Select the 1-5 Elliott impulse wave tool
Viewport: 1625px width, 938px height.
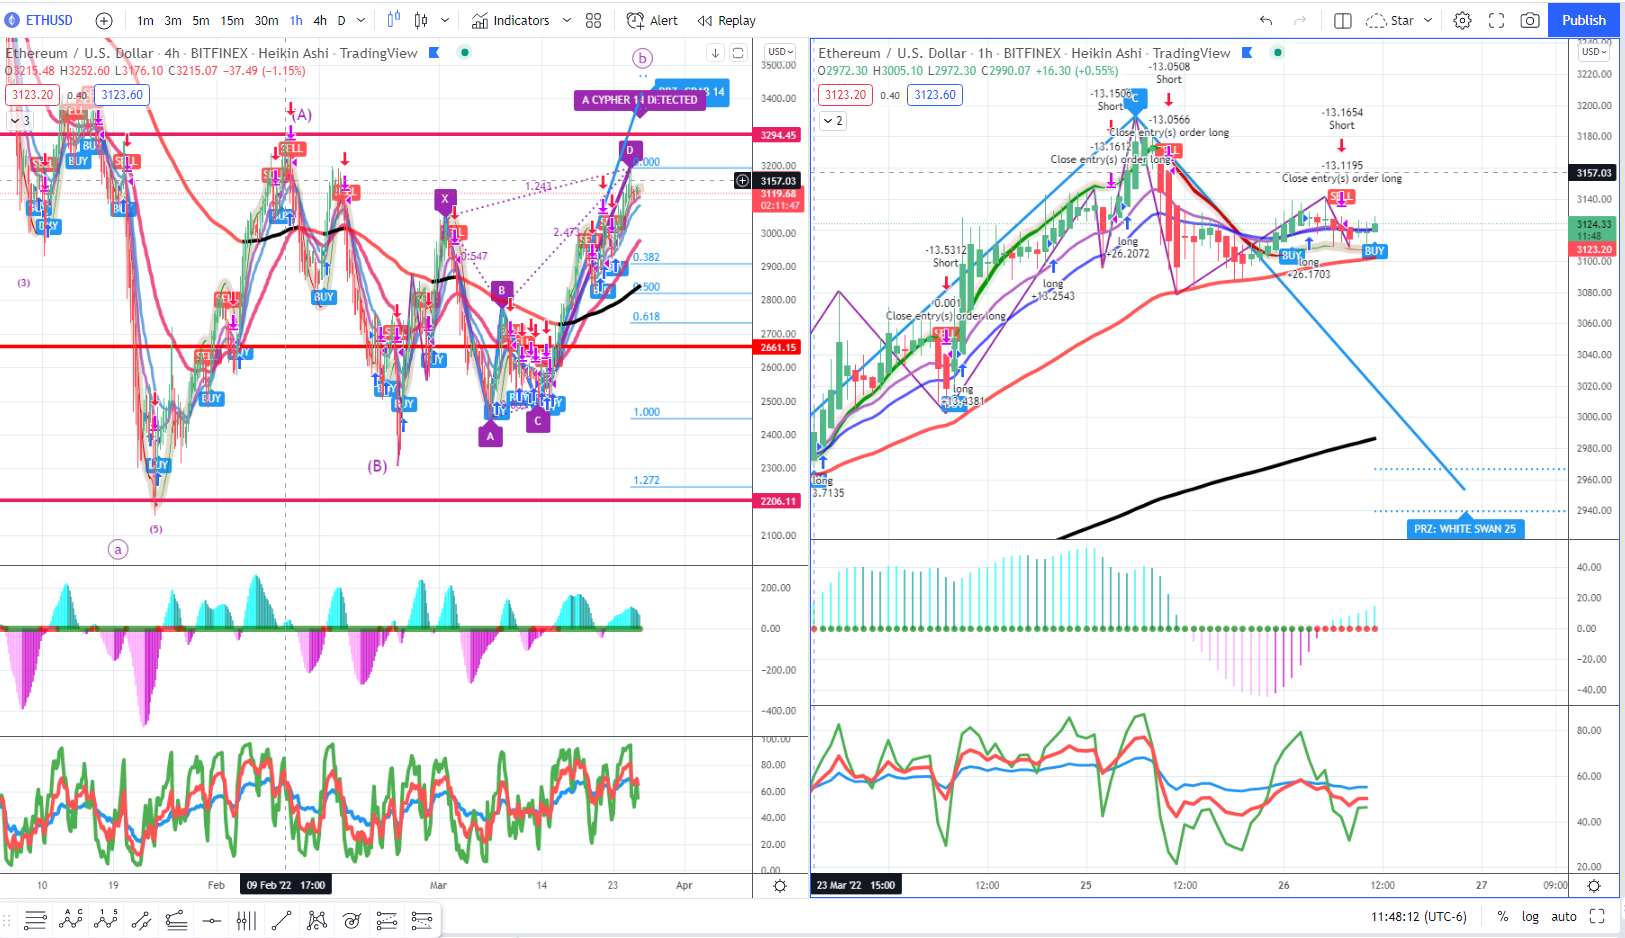coord(106,920)
